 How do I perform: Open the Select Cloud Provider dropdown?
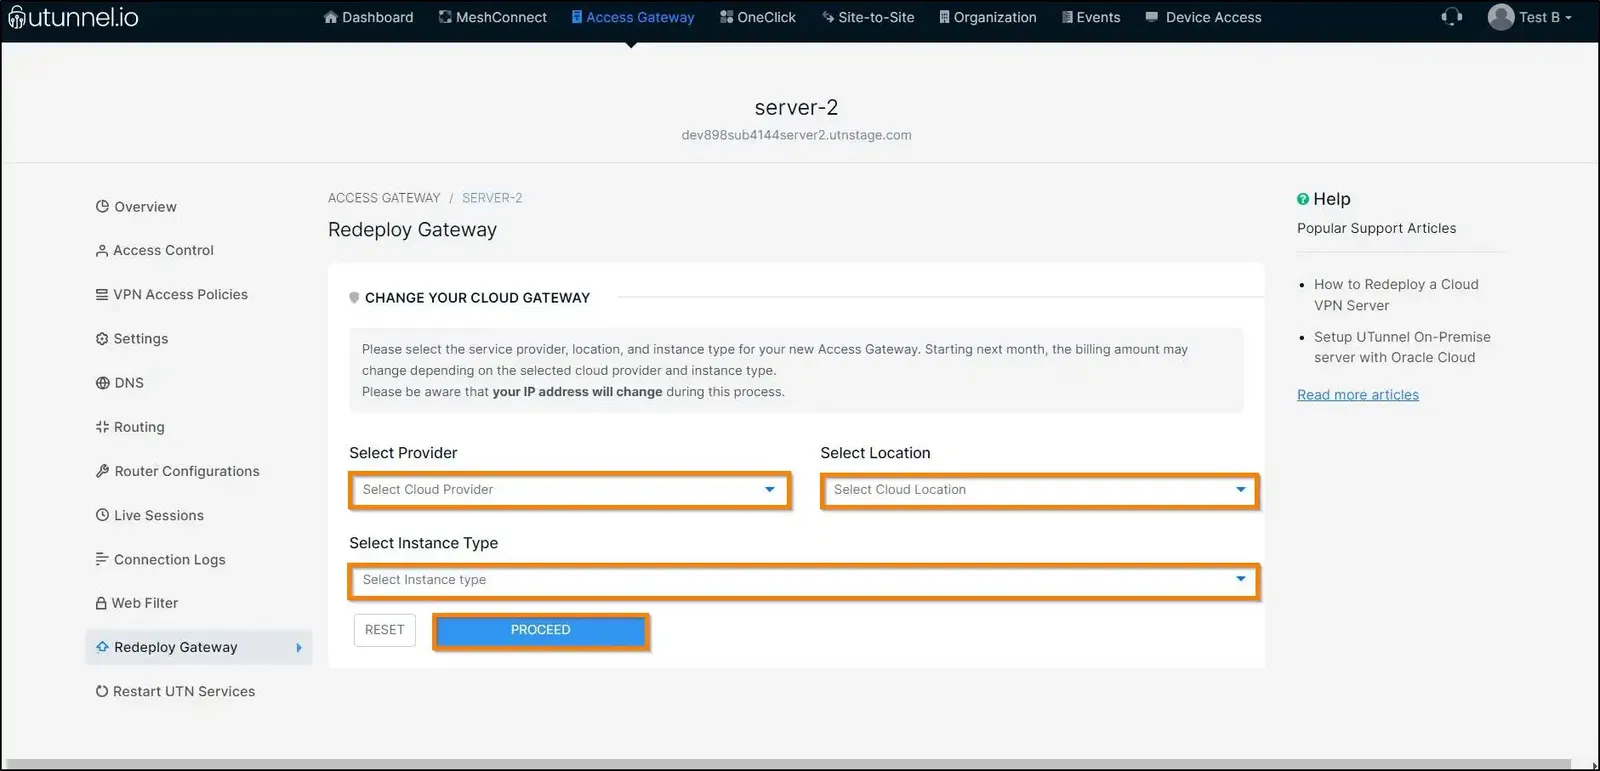pos(569,490)
